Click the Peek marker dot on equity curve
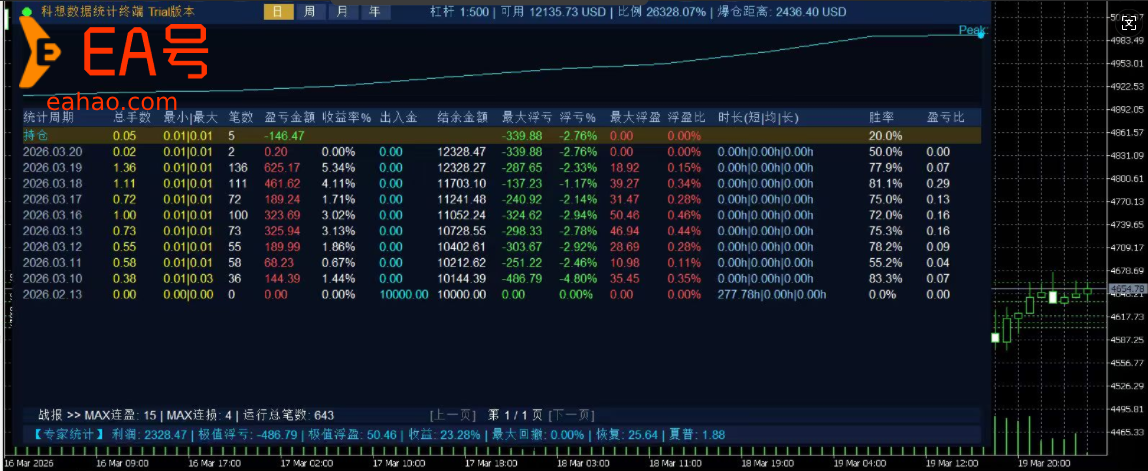The image size is (1148, 471). point(980,35)
